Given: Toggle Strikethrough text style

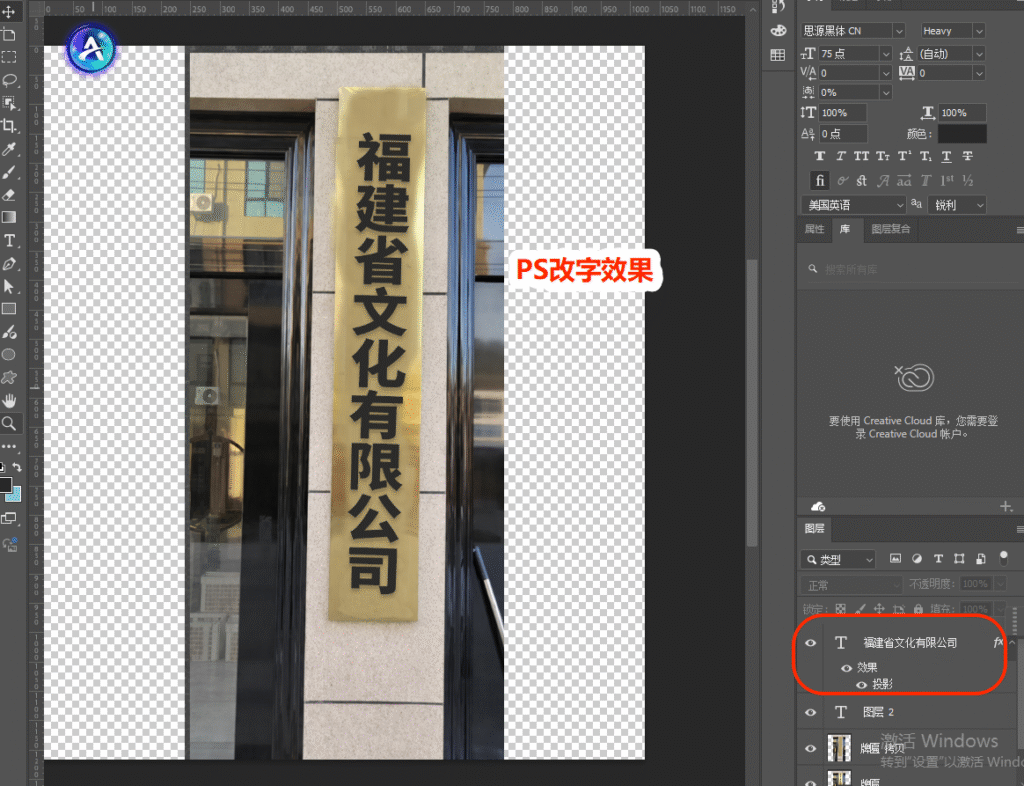Looking at the screenshot, I should [x=968, y=157].
